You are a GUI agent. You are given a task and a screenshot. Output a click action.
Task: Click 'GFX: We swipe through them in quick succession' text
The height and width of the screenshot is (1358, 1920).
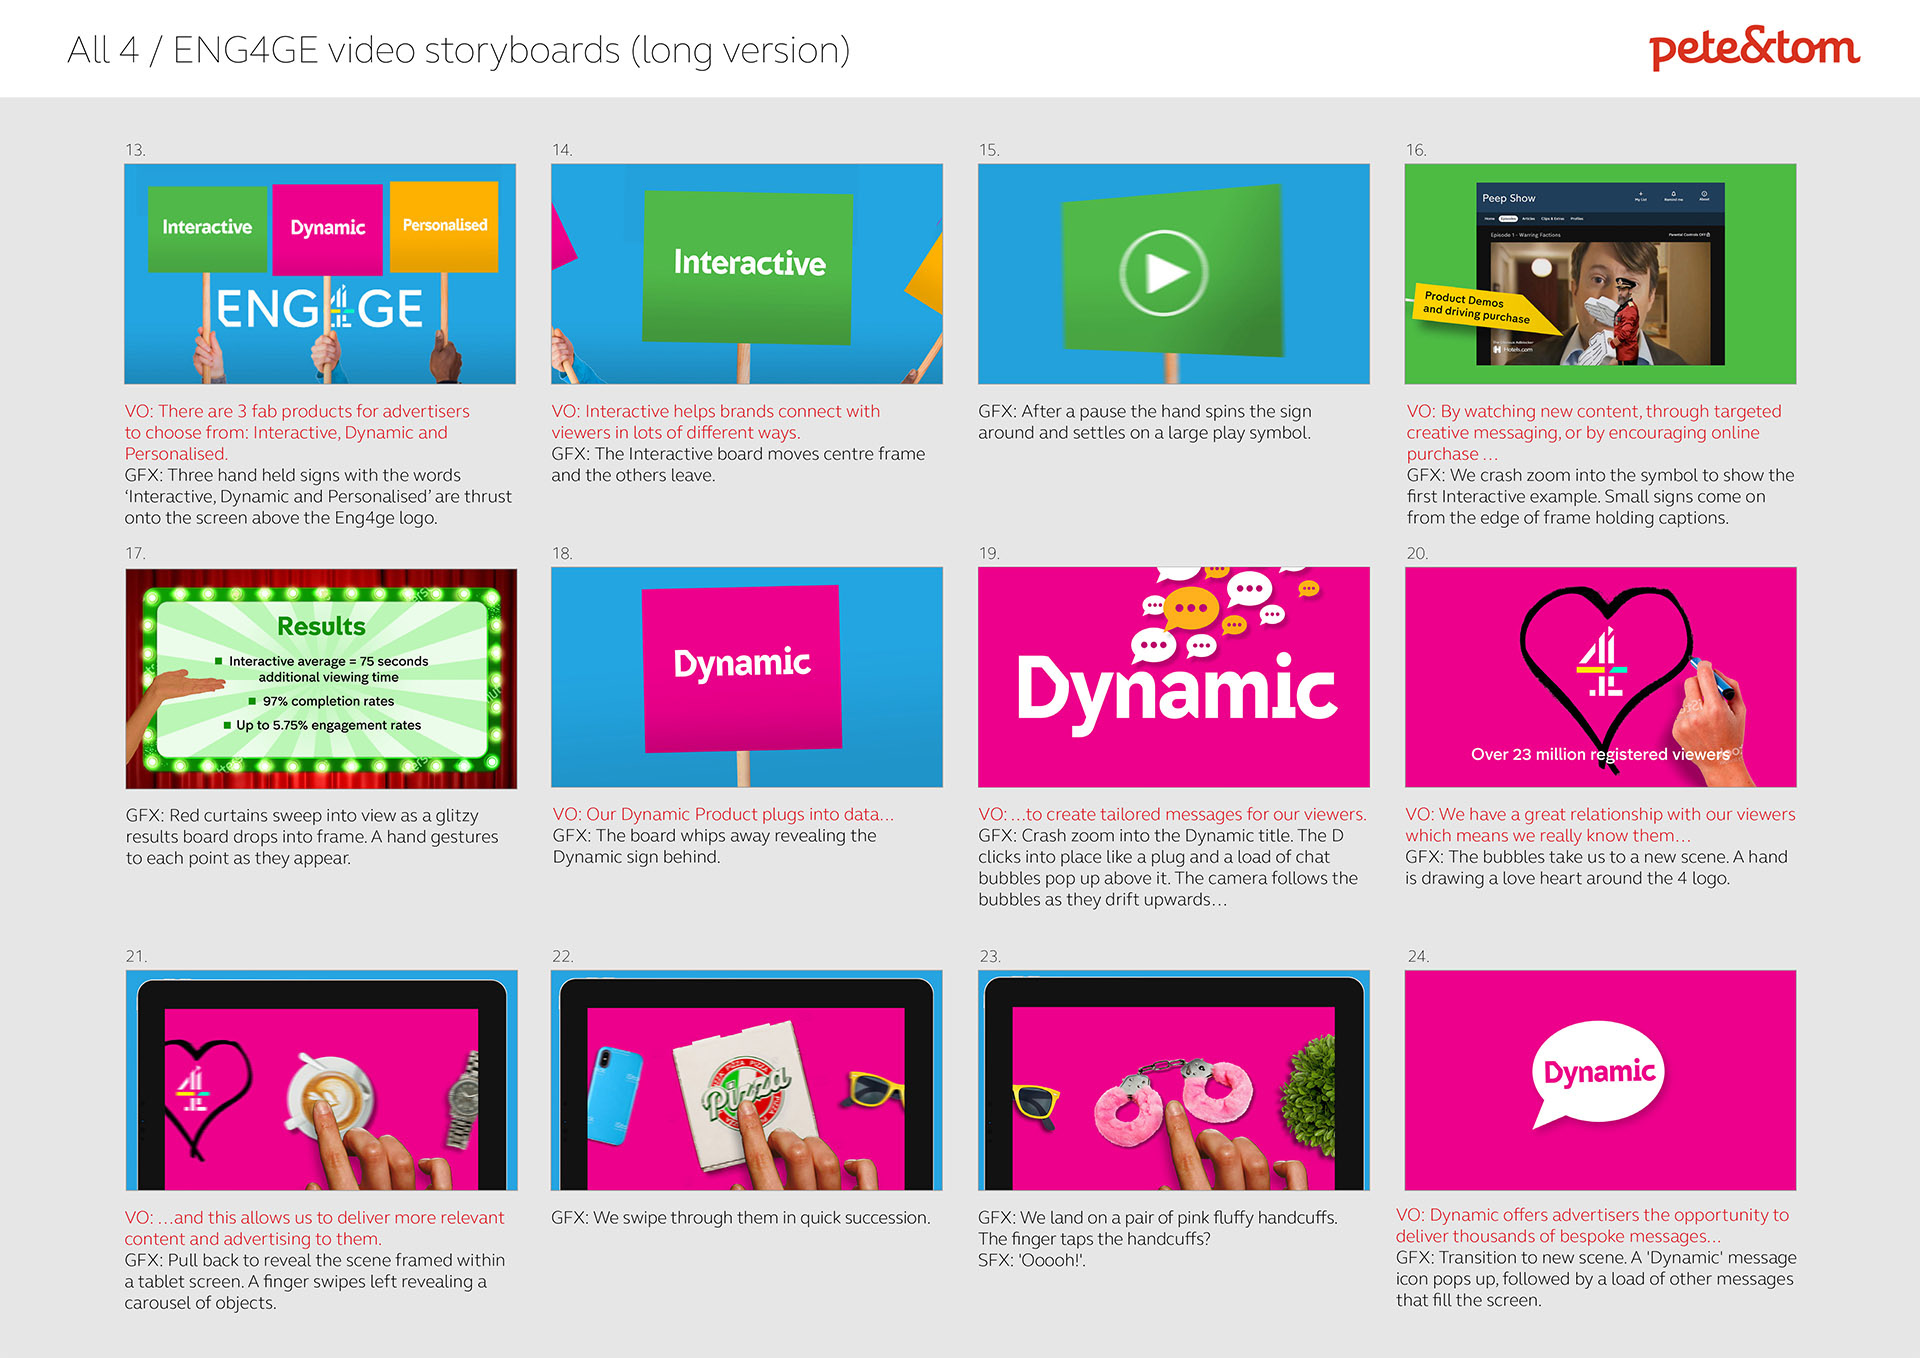[740, 1217]
